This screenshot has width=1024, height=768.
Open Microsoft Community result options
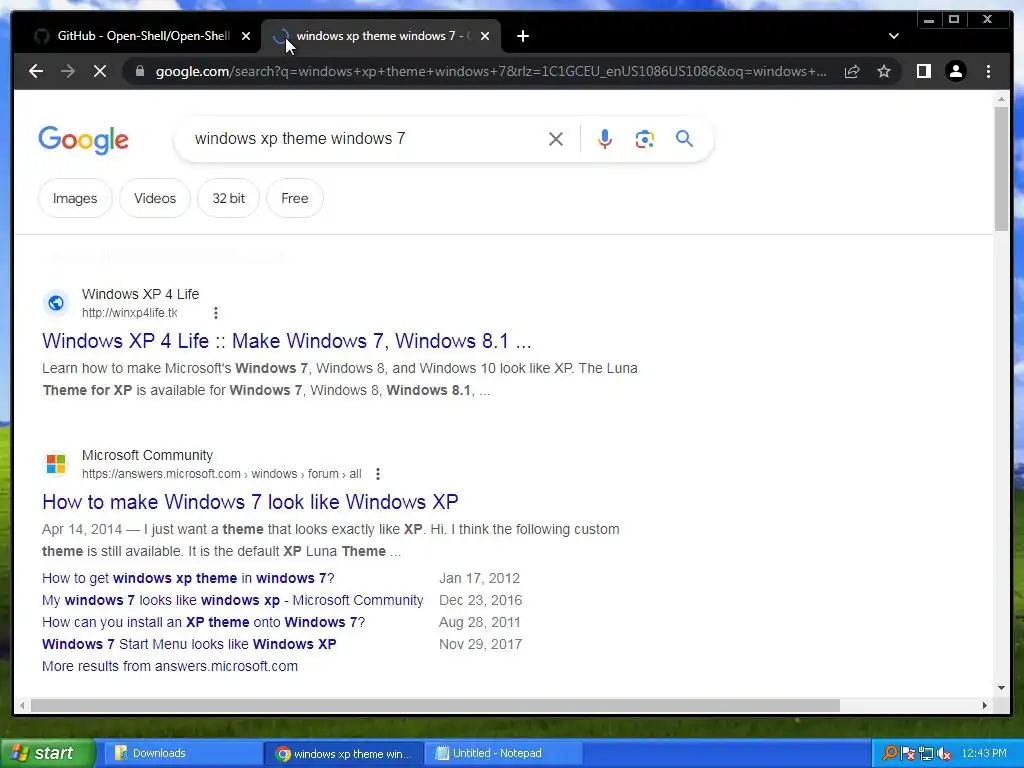377,473
